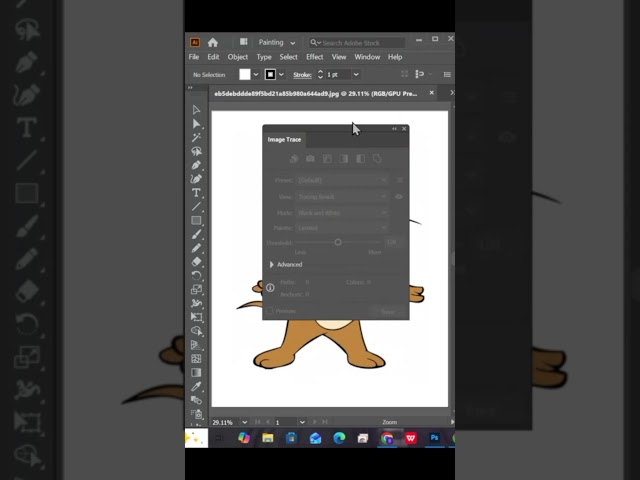The image size is (640, 480).
Task: Select the Shape Builder tool
Action: (x=196, y=331)
